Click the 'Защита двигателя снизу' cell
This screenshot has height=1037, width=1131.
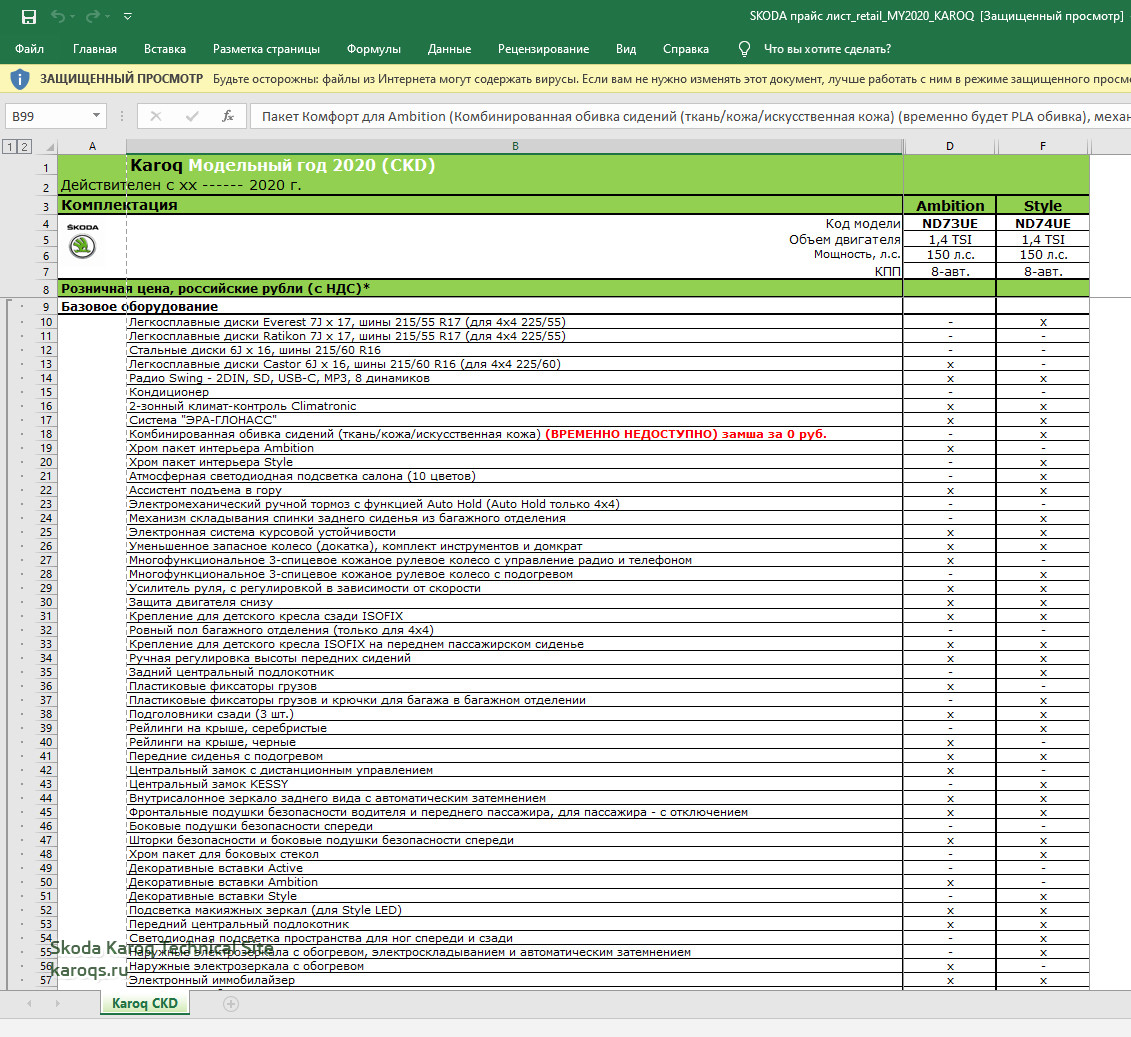tap(514, 602)
